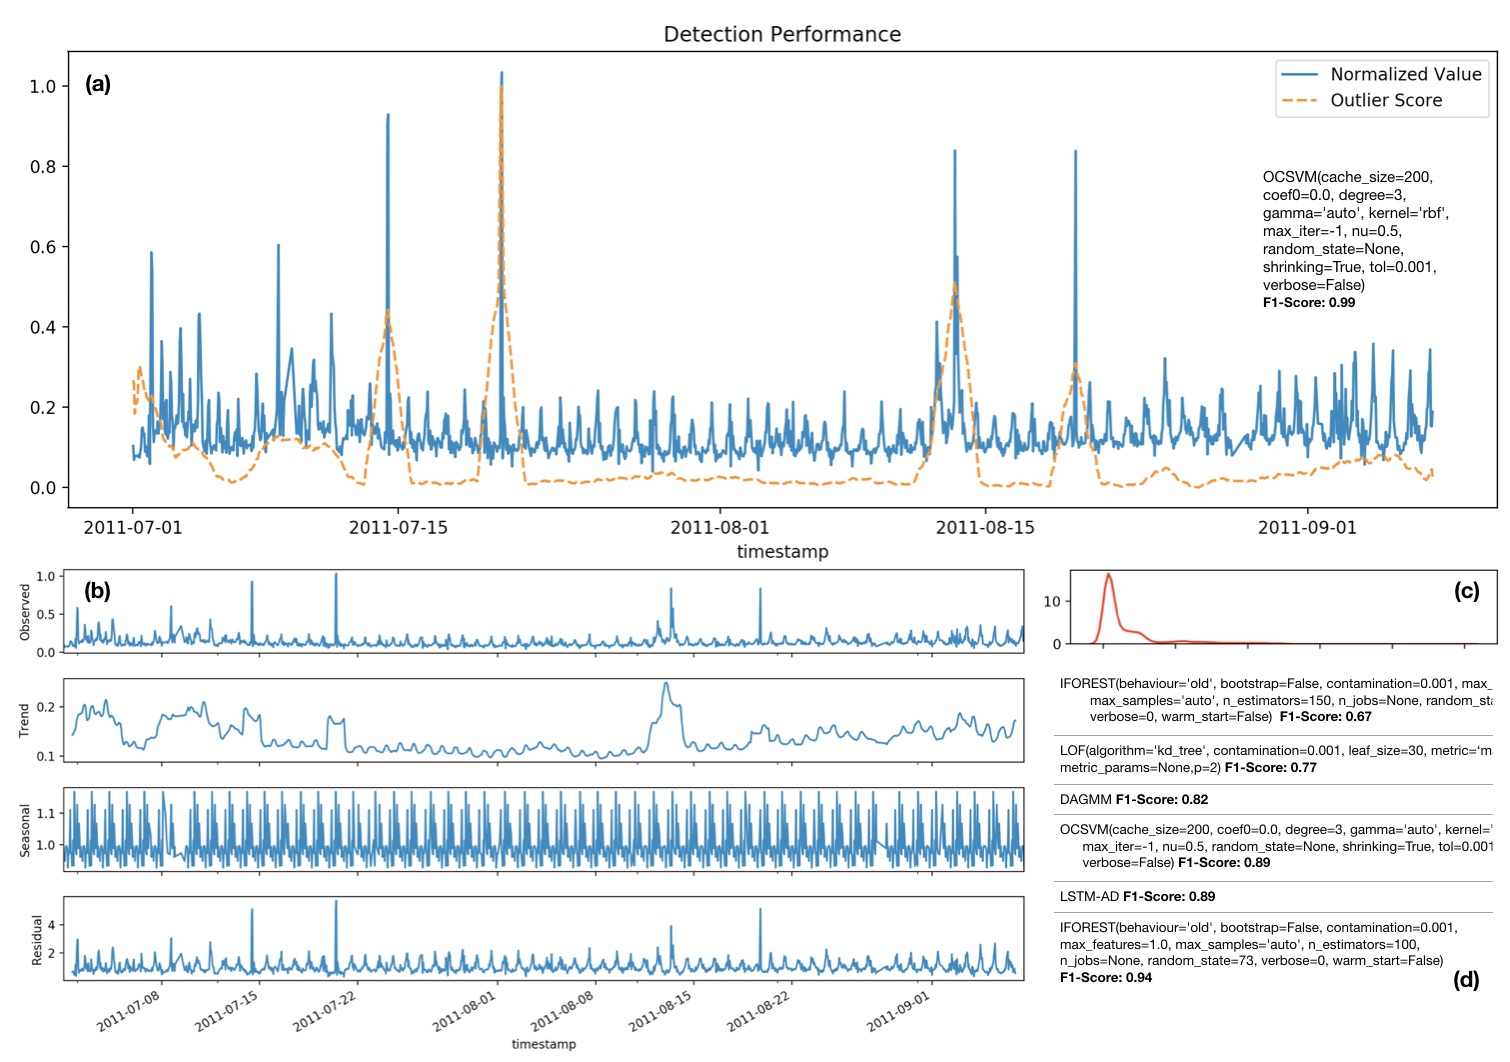The image size is (1510, 1062).
Task: Click the panel label (d)
Action: [x=1466, y=979]
